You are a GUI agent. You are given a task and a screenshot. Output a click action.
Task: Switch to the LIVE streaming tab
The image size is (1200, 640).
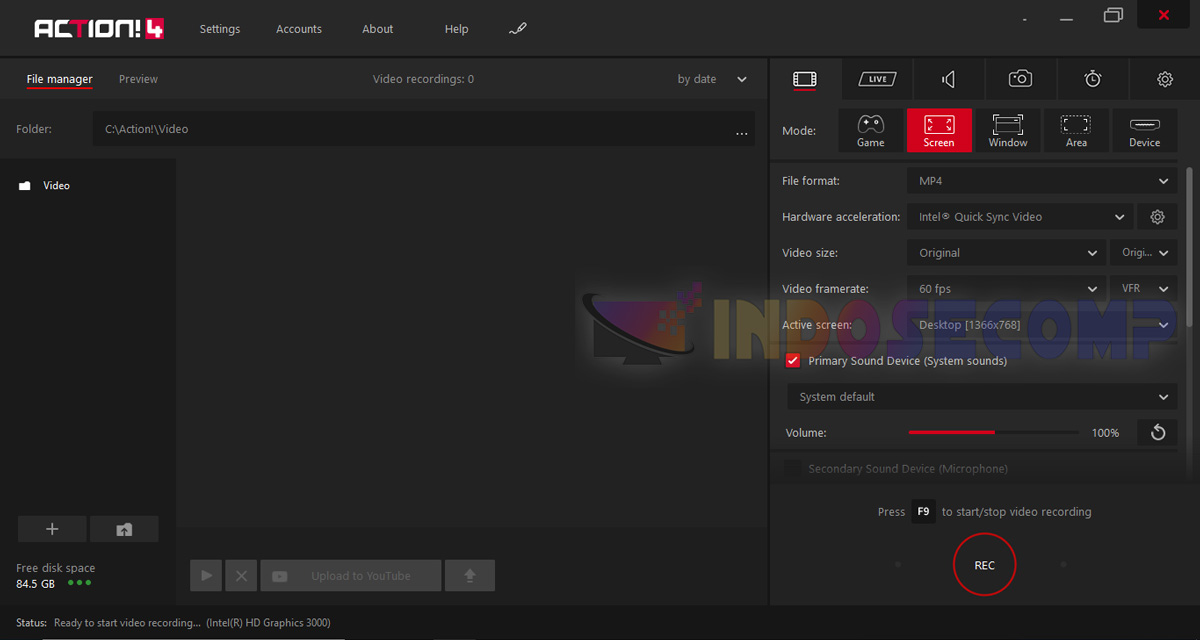pos(877,79)
